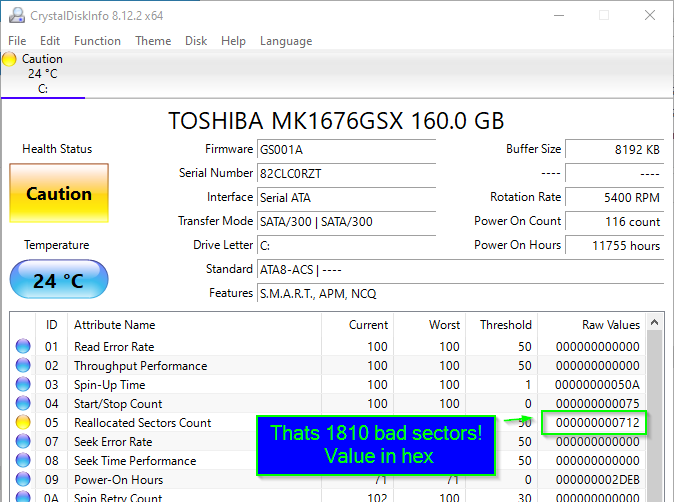The width and height of the screenshot is (674, 502).
Task: Click the Power On Count value 116 count
Action: (615, 222)
